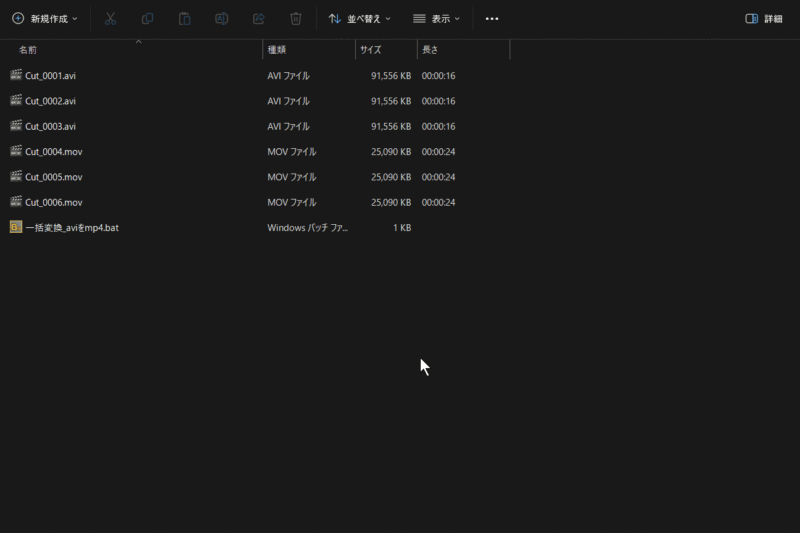Image resolution: width=800 pixels, height=533 pixels.
Task: Expand the 並べ替え sort menu
Action: (x=359, y=19)
